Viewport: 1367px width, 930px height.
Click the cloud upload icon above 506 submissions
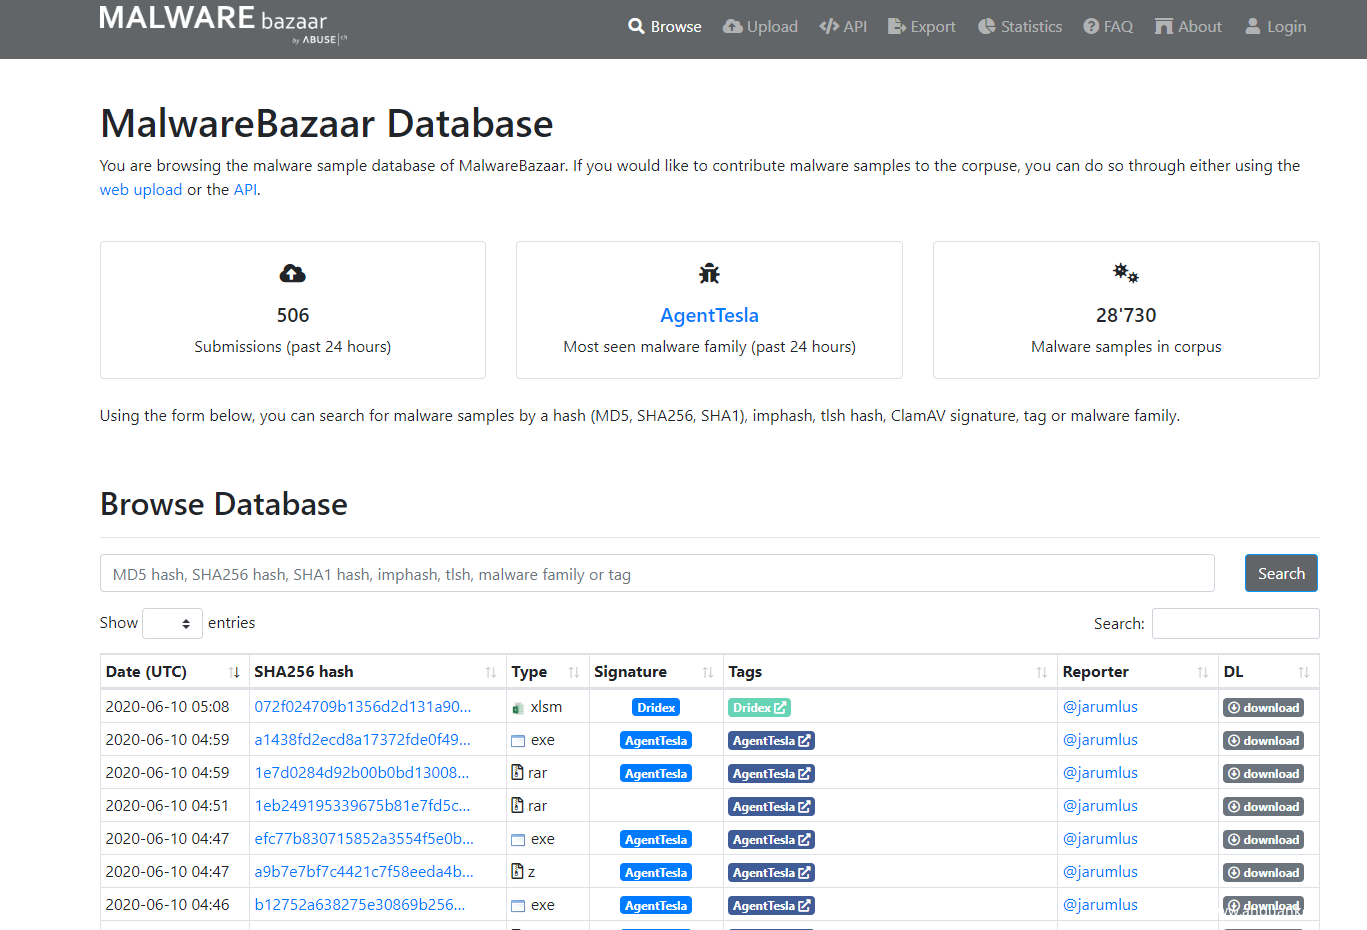292,274
